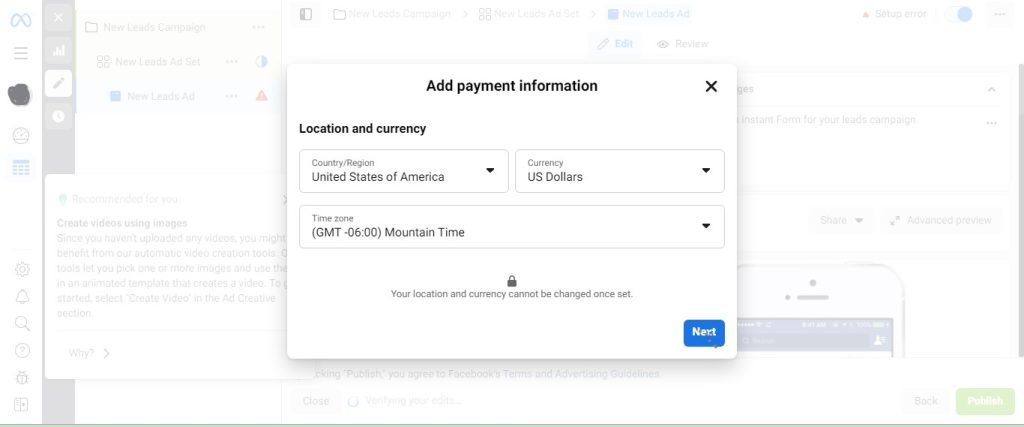Screen dimensions: 1024x427
Task: Click the Close button at bottom
Action: 315,401
